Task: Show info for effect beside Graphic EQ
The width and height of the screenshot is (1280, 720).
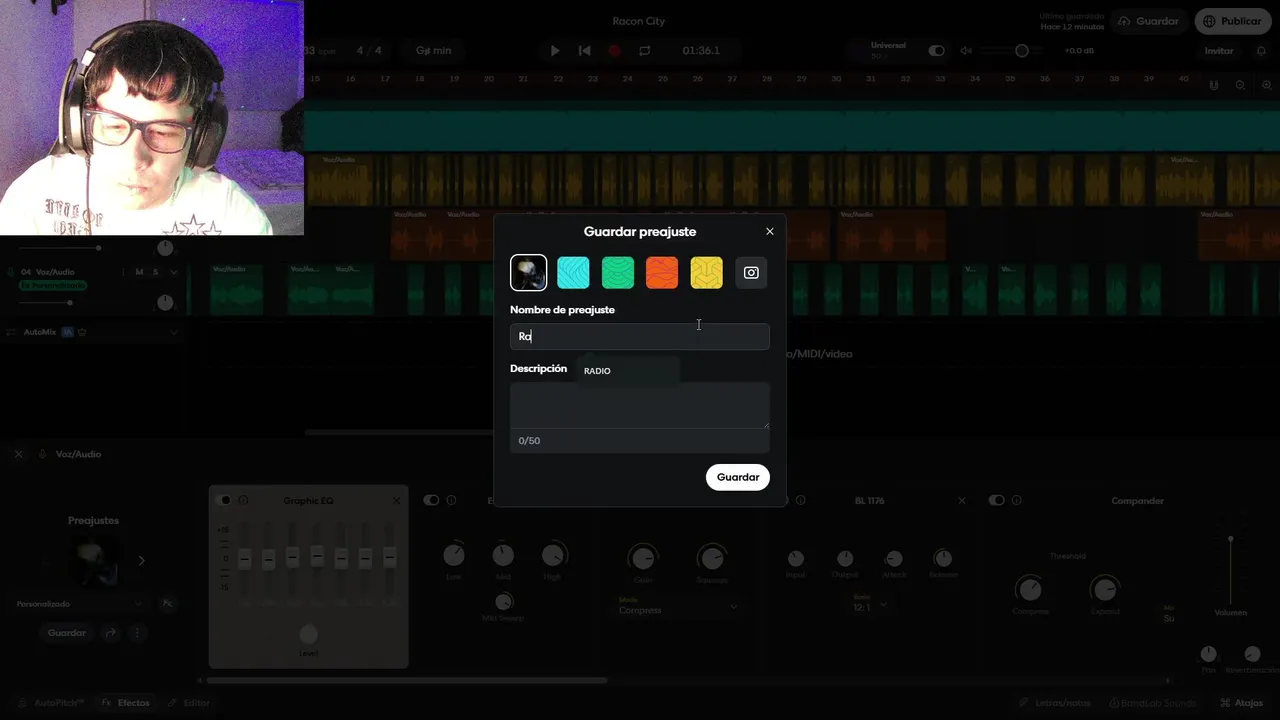Action: 451,500
